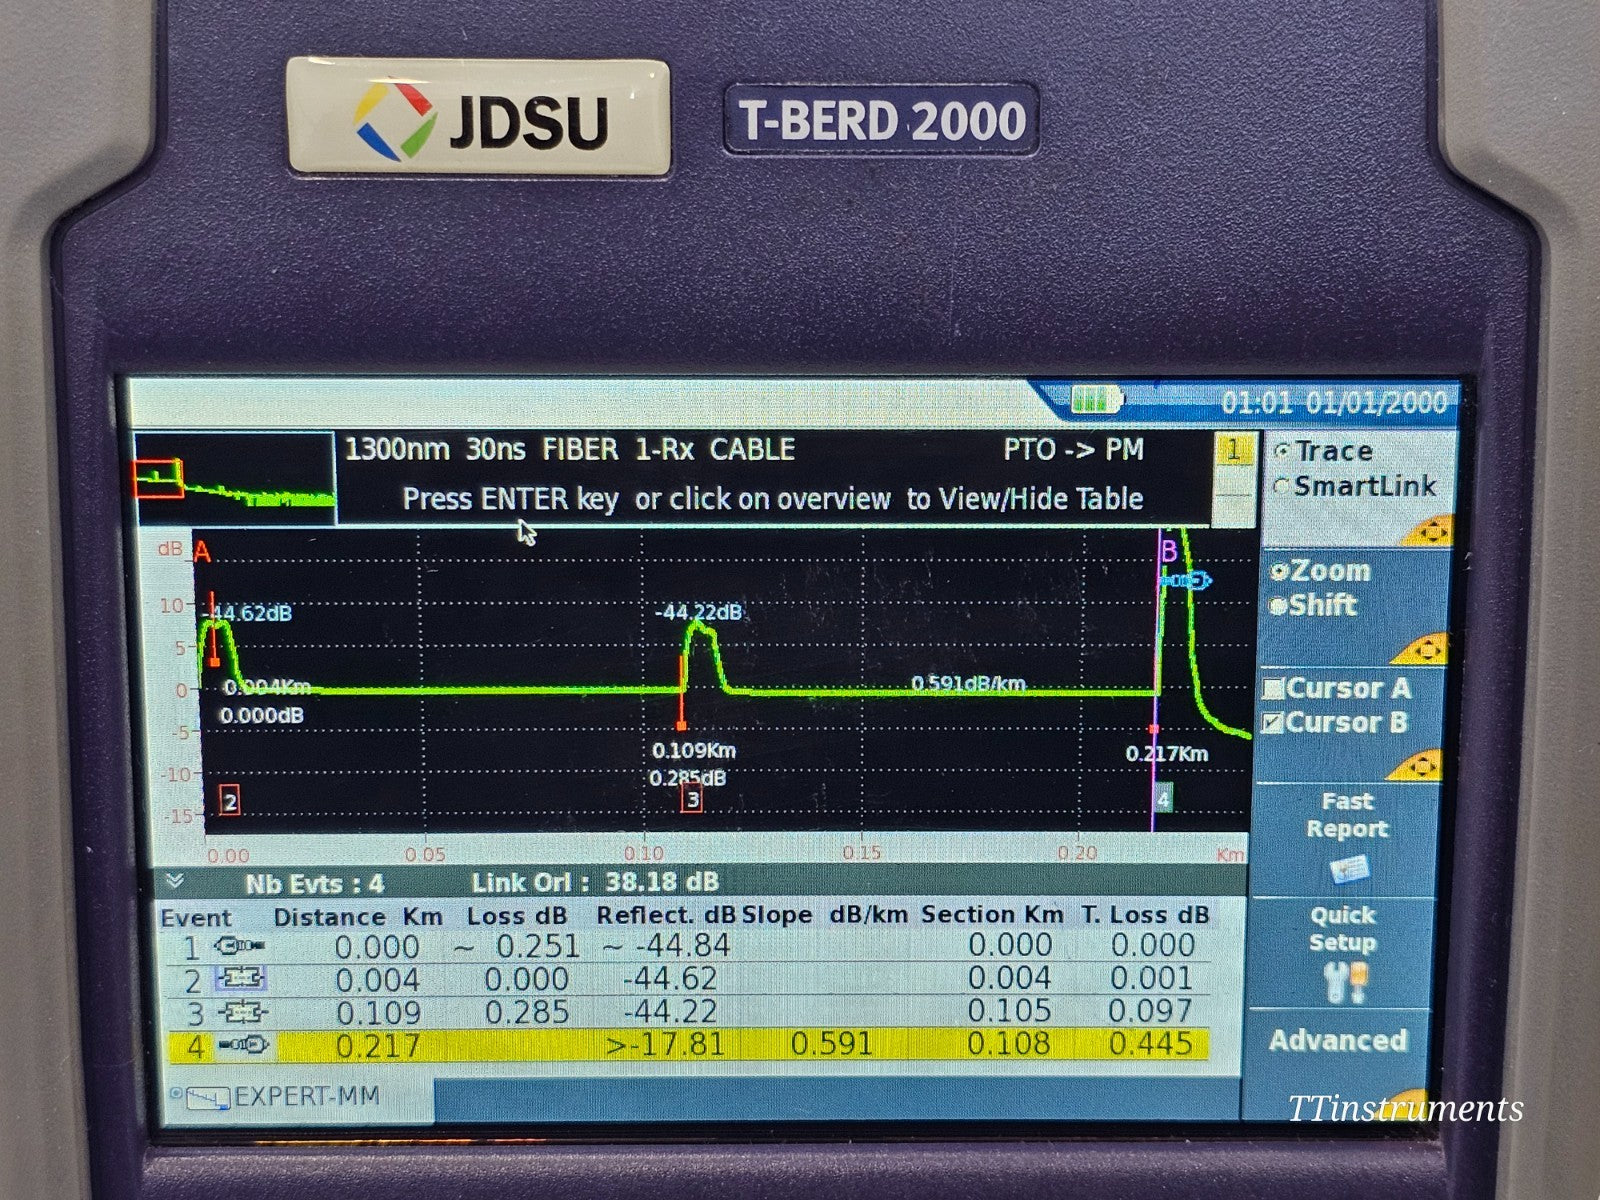Click the trace overview thumbnail top-left
This screenshot has height=1200, width=1600.
pos(235,480)
